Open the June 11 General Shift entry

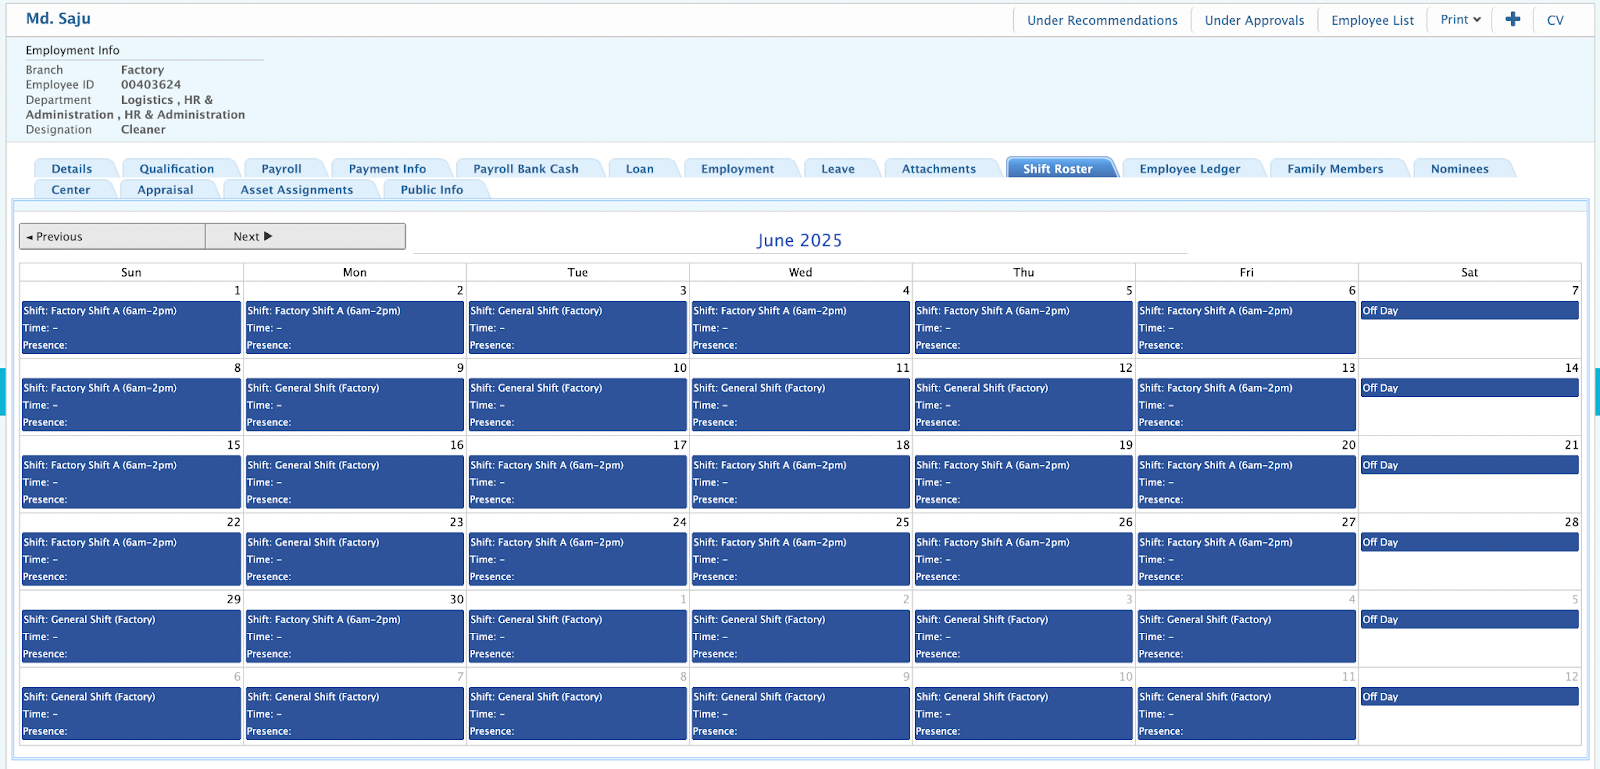800,404
